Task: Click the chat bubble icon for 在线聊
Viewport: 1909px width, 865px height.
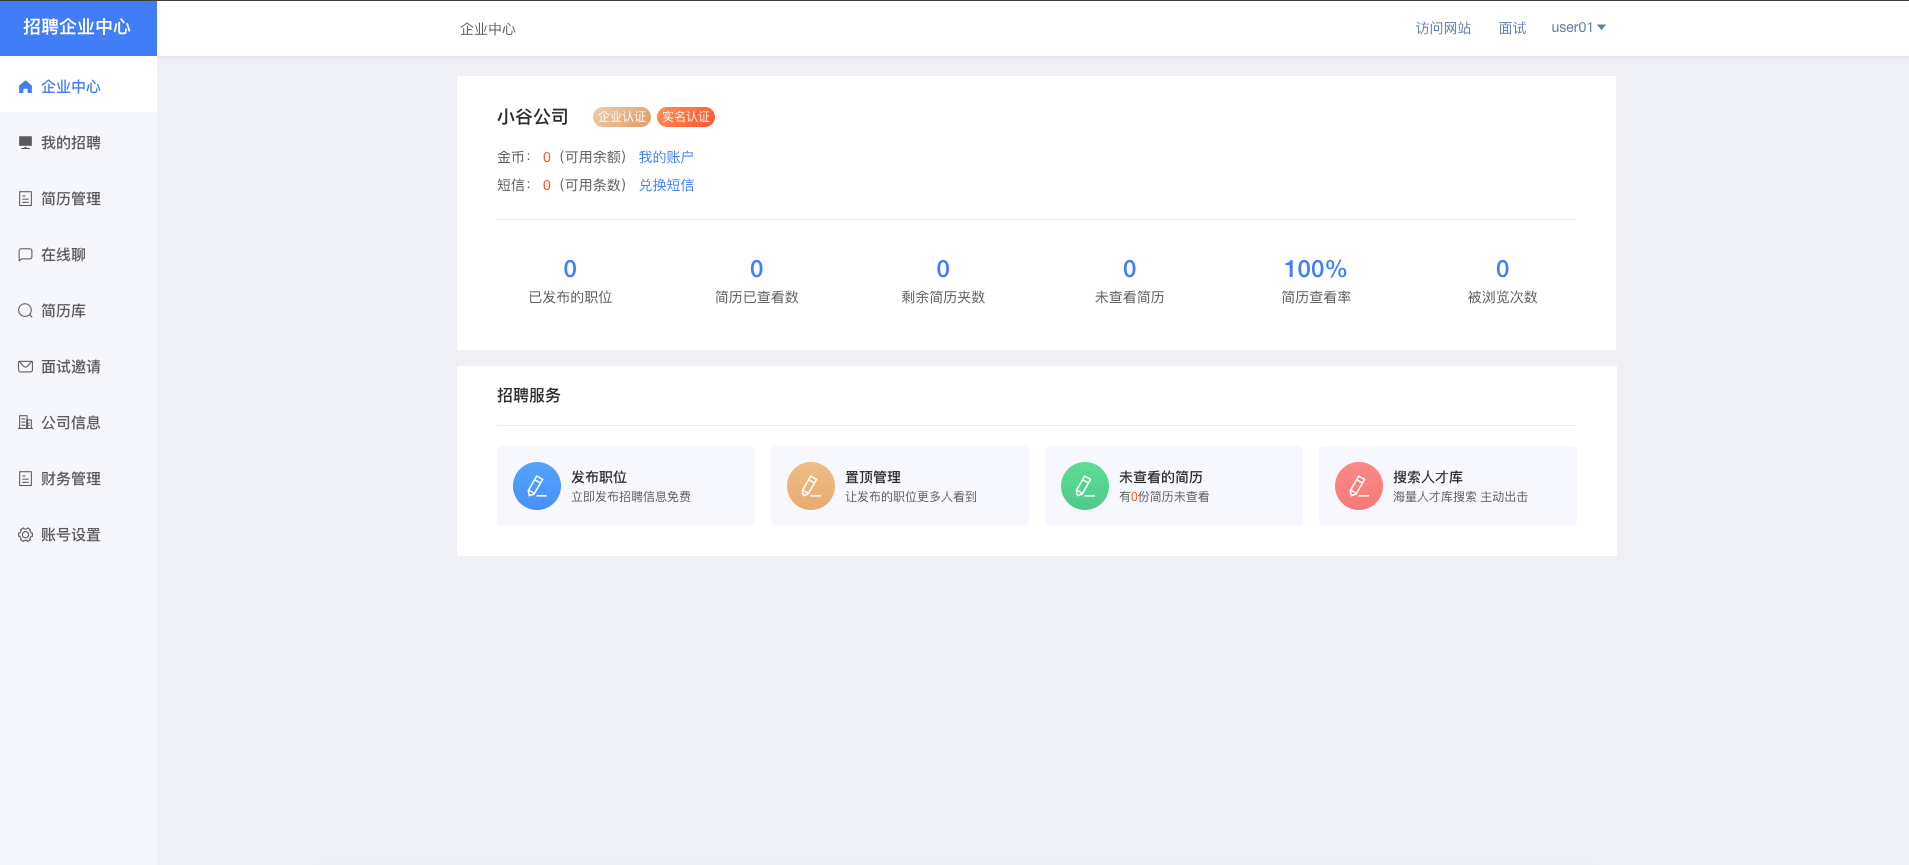Action: point(26,255)
